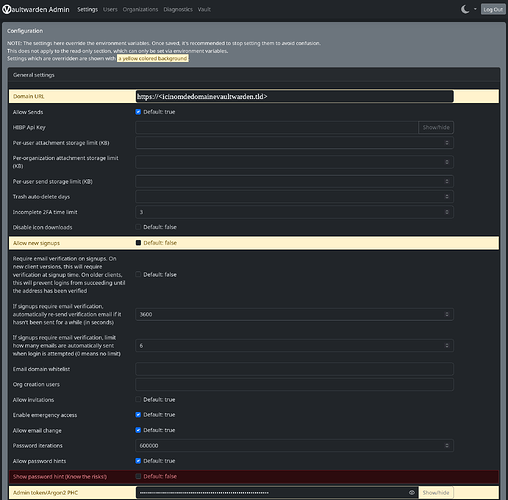Click the Admin token/Argon2 PHC field

pyautogui.click(x=277, y=492)
